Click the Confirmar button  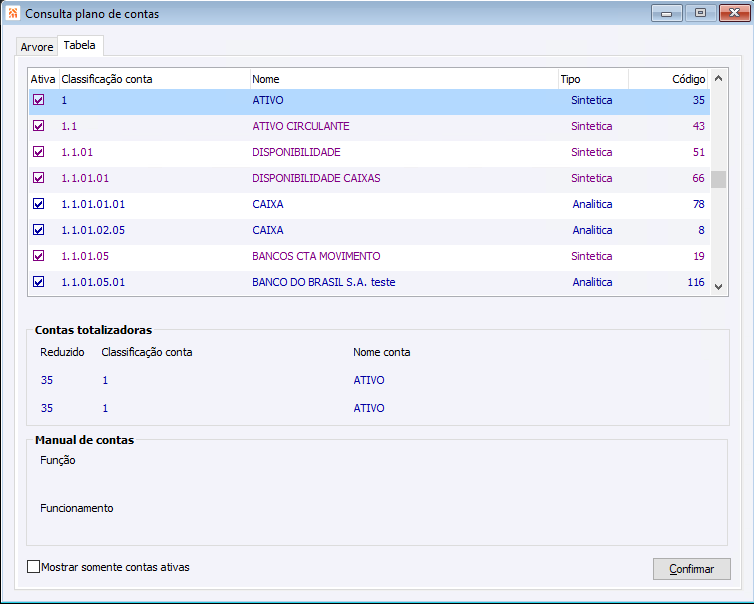691,569
